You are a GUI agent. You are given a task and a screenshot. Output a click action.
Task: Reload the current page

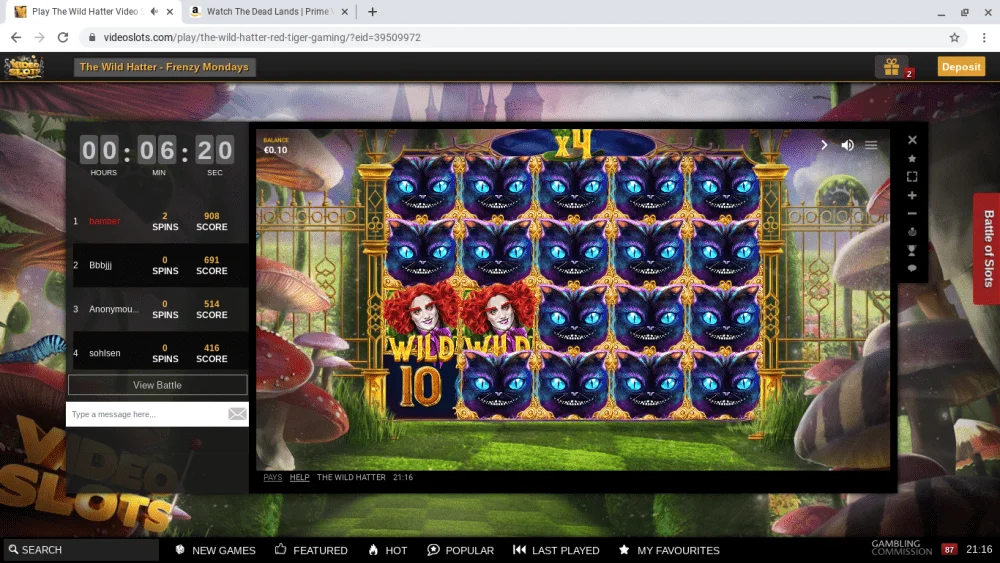coord(62,38)
